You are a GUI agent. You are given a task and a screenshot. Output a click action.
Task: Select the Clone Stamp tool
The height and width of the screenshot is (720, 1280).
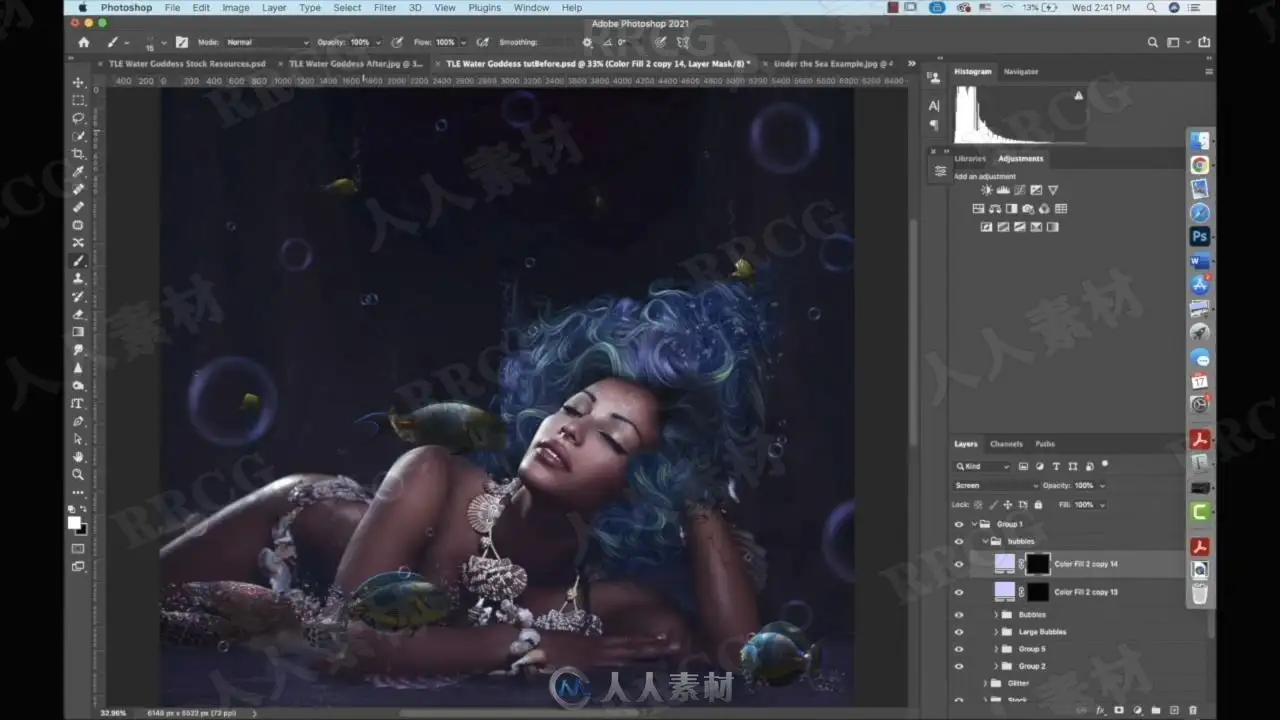tap(78, 279)
